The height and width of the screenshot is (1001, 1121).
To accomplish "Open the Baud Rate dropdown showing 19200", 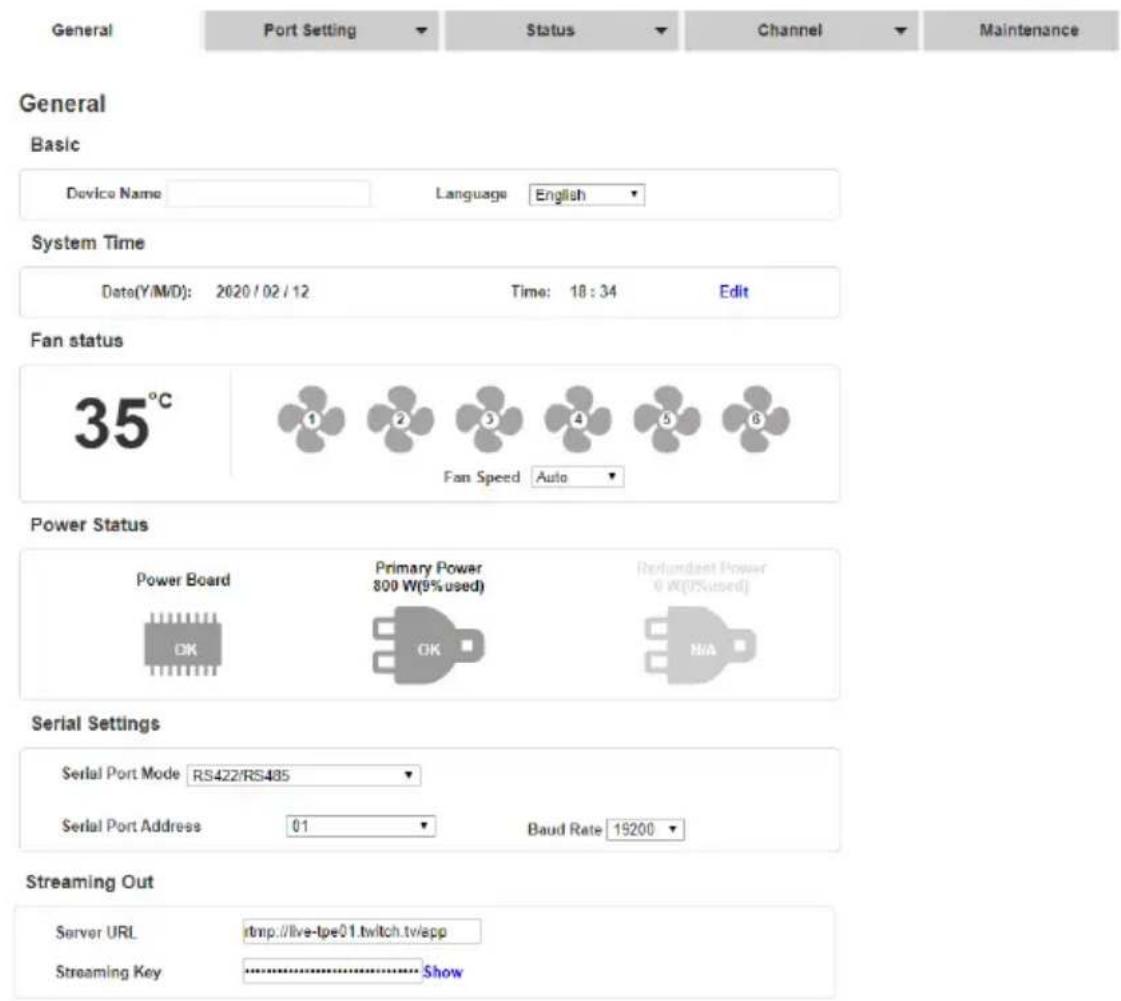I will 645,829.
